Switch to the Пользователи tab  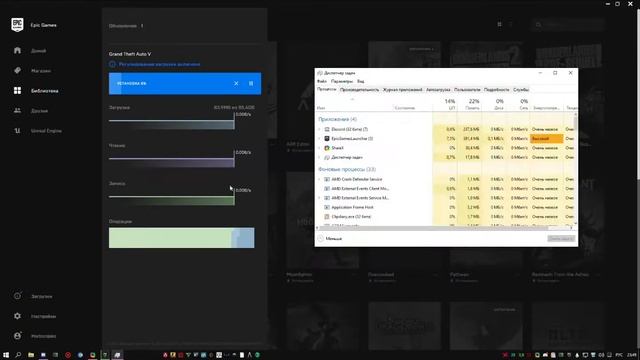[x=467, y=90]
